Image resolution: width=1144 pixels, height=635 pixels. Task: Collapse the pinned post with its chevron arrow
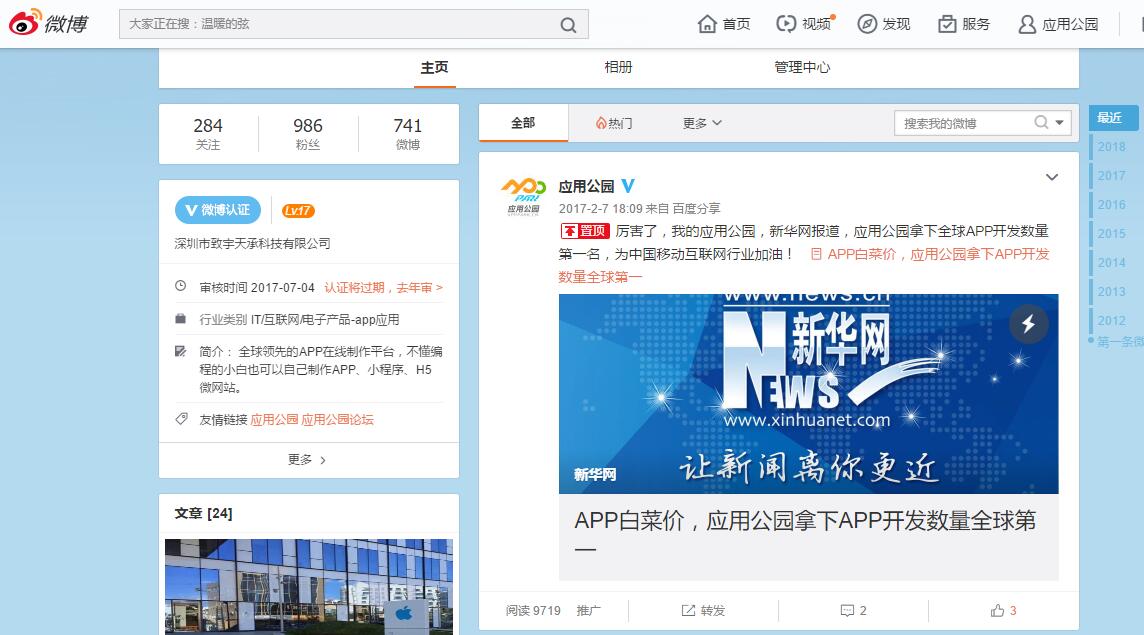tap(1051, 176)
